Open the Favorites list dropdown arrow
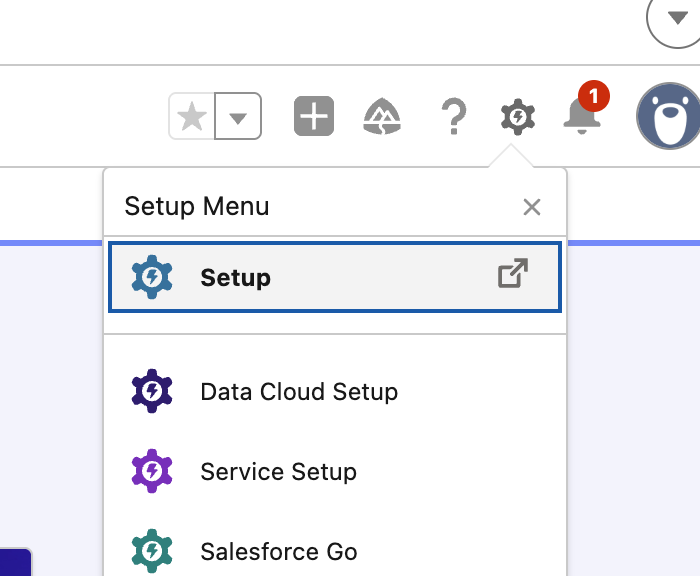The width and height of the screenshot is (700, 576). pos(238,117)
